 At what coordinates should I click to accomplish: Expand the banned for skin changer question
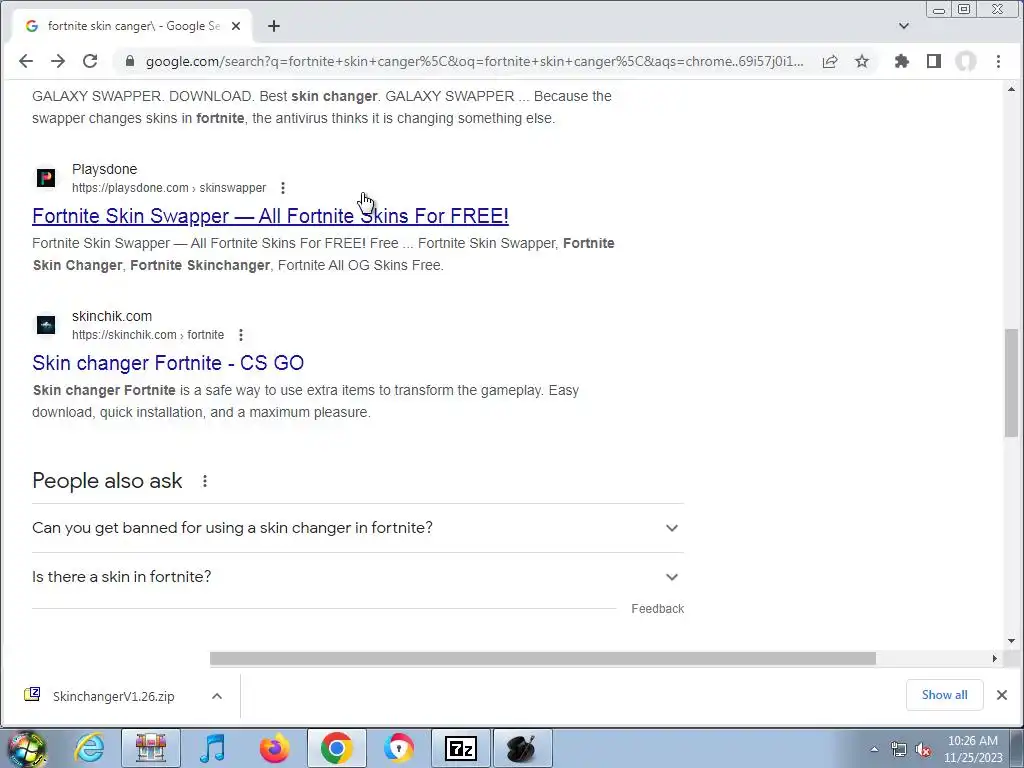coord(357,528)
